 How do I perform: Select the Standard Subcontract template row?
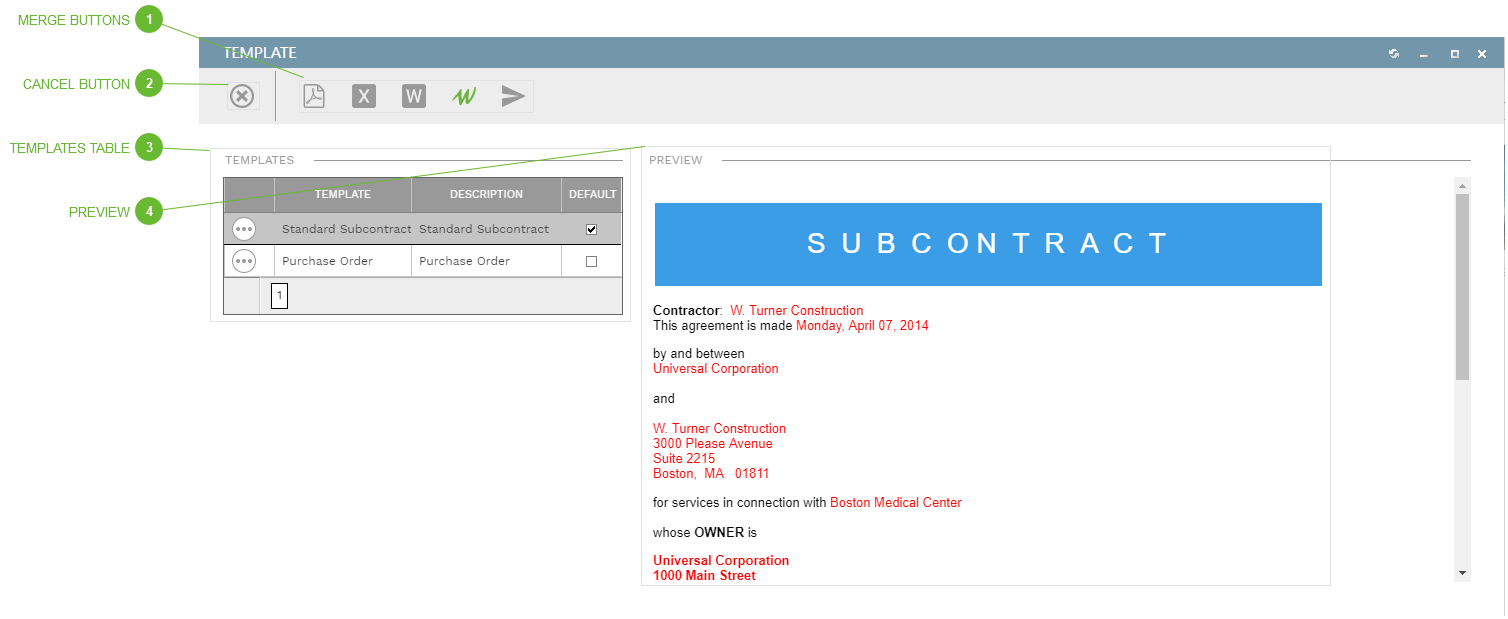(346, 228)
